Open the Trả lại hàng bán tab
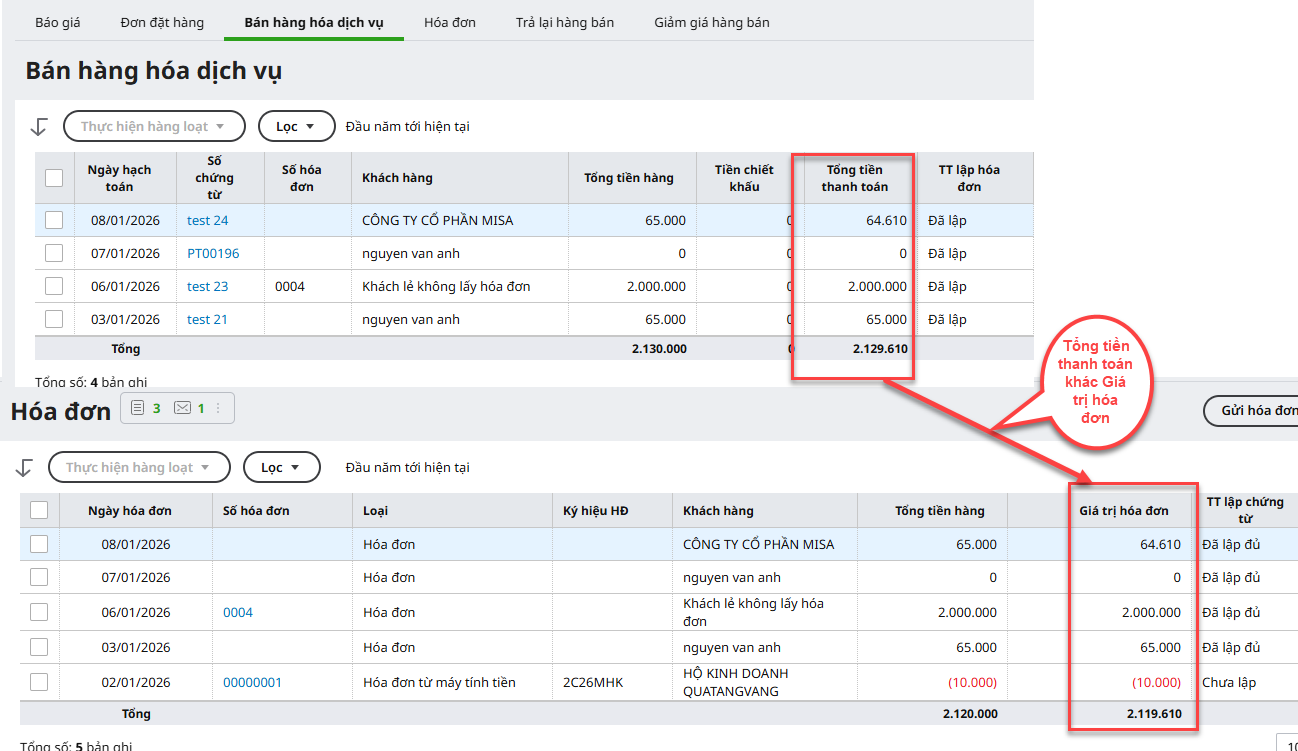1298x751 pixels. pos(565,22)
